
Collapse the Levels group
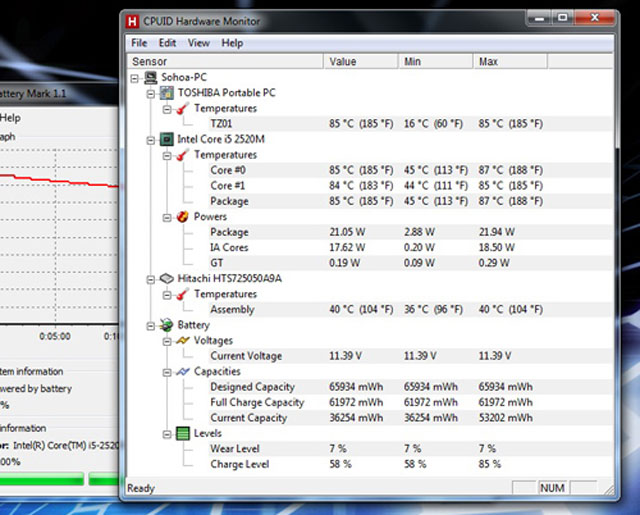(x=167, y=434)
